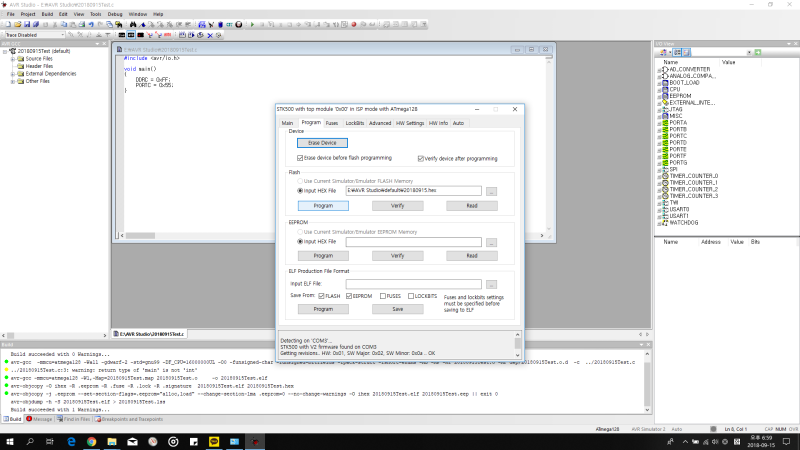Click the Flash Program button

click(x=323, y=206)
